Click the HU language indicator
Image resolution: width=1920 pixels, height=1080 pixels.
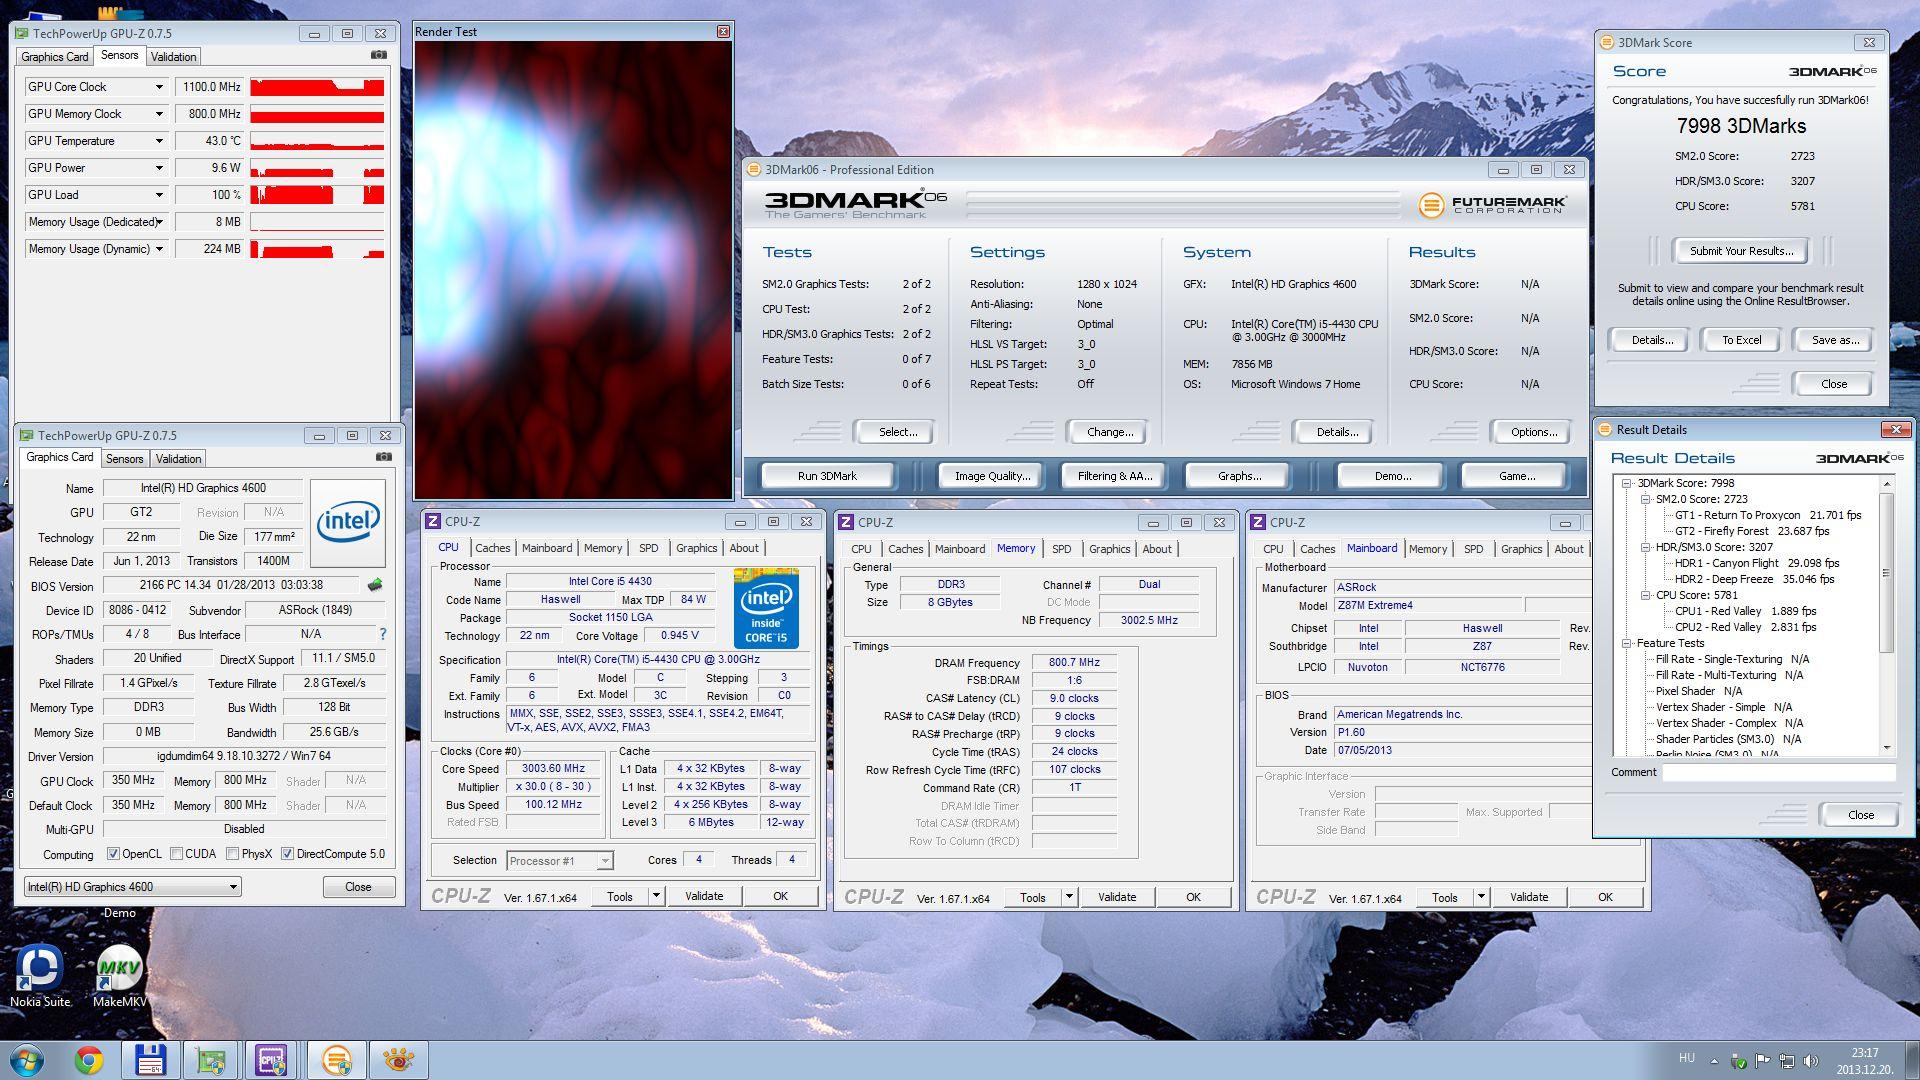tap(1687, 1058)
